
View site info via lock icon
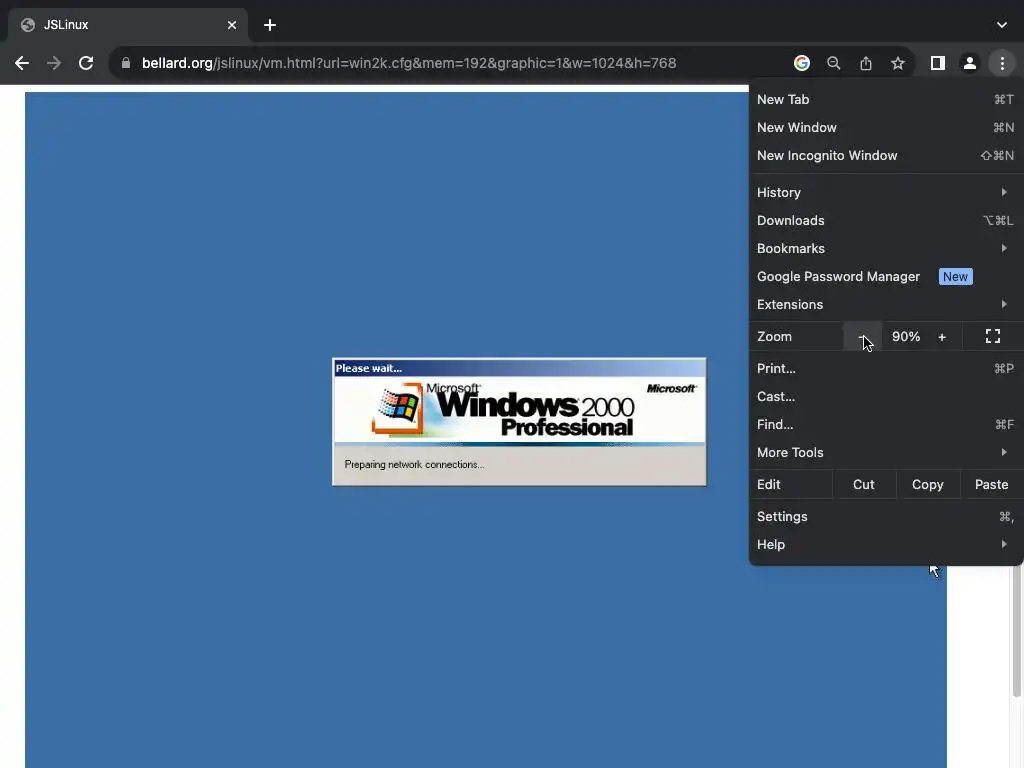pyautogui.click(x=126, y=63)
